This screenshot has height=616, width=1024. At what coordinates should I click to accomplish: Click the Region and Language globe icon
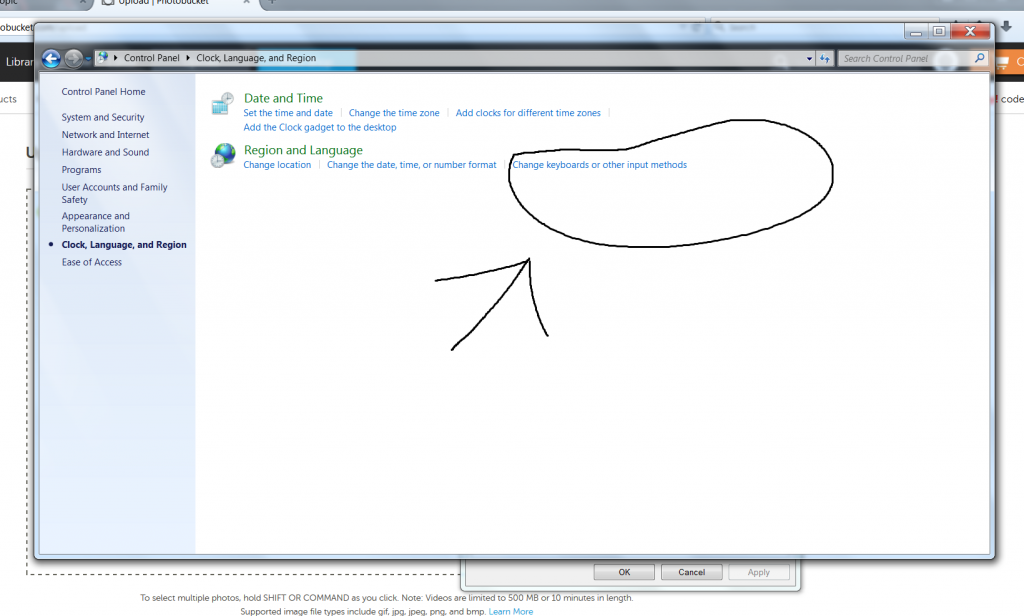click(x=223, y=156)
